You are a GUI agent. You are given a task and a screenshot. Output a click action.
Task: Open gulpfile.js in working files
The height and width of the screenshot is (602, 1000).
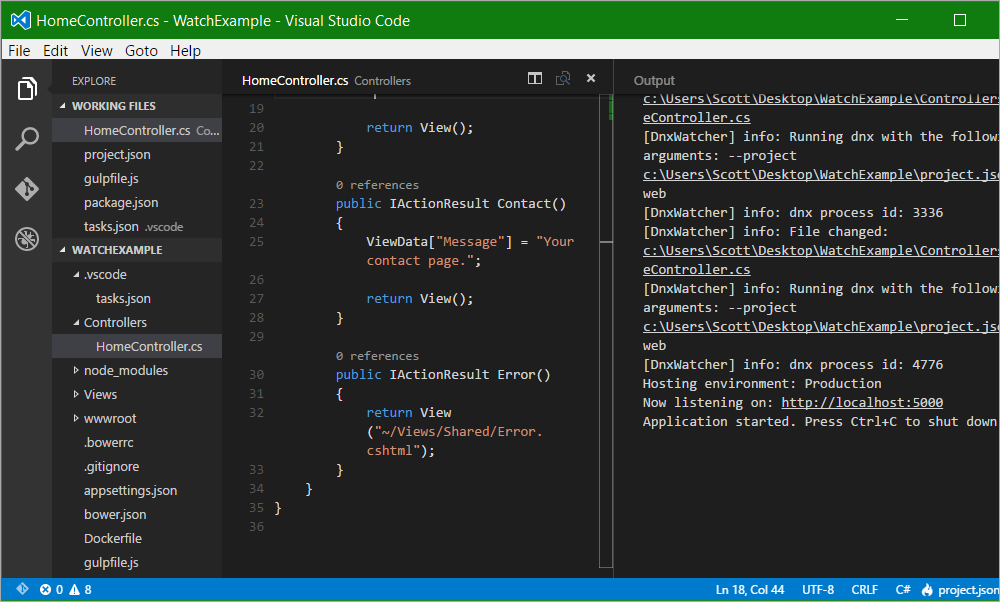(137, 179)
